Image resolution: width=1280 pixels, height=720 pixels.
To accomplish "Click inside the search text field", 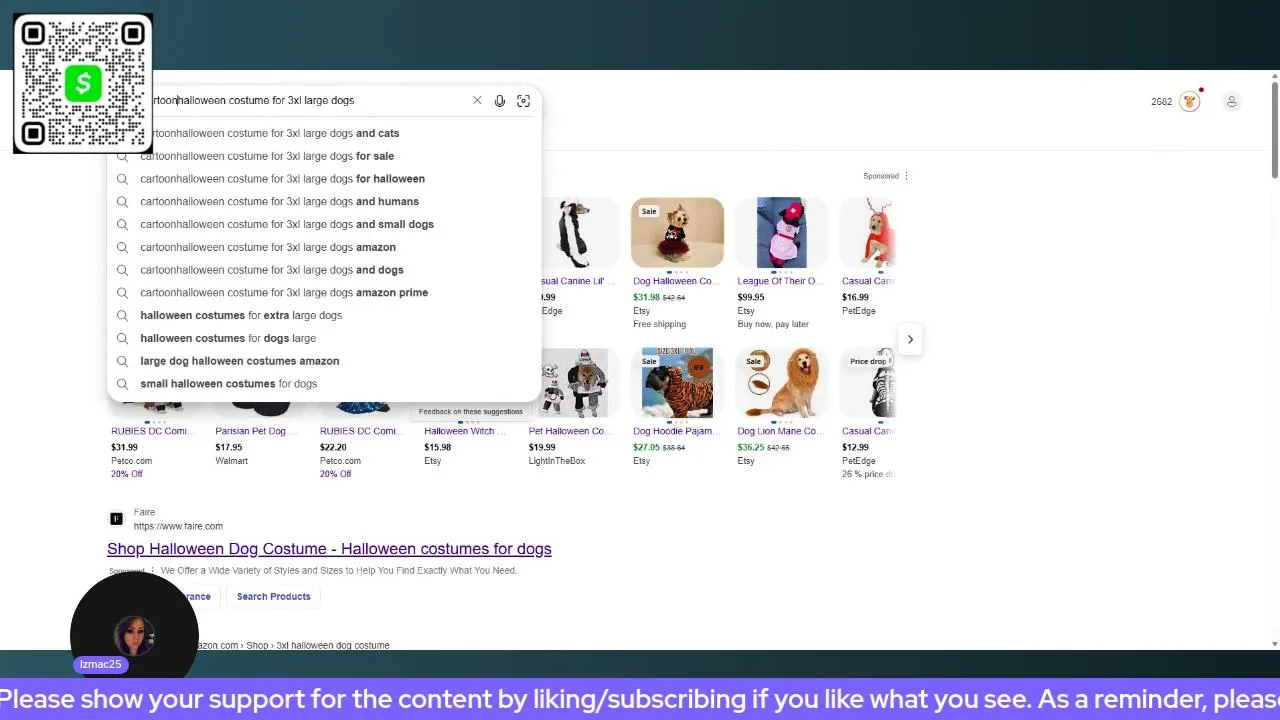I will tap(310, 101).
